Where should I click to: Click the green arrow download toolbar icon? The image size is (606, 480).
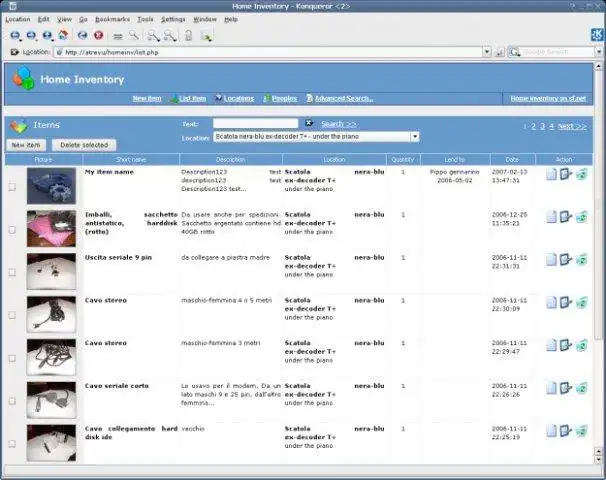(206, 36)
